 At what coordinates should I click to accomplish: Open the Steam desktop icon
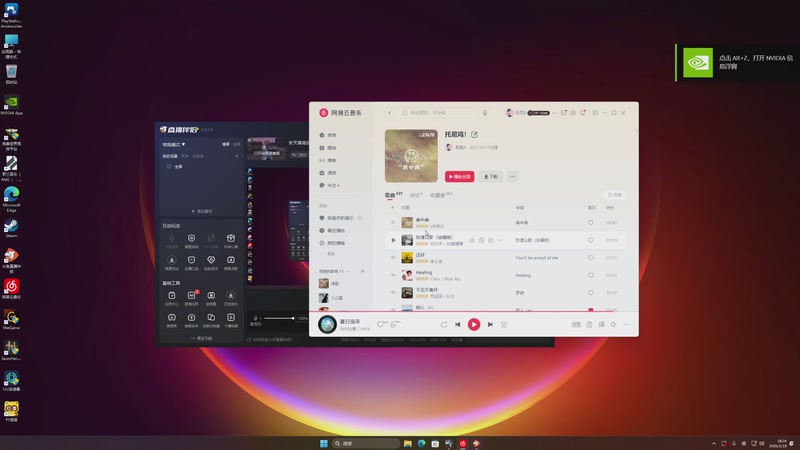point(11,228)
